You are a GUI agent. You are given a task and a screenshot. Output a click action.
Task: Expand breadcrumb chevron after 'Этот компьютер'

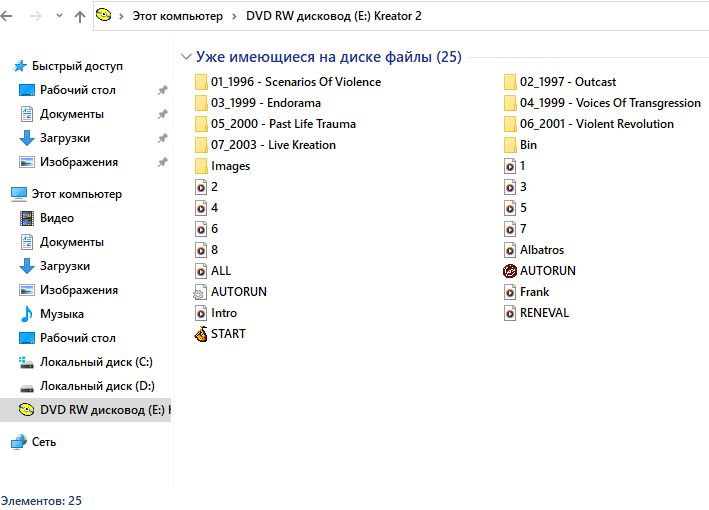(x=234, y=16)
